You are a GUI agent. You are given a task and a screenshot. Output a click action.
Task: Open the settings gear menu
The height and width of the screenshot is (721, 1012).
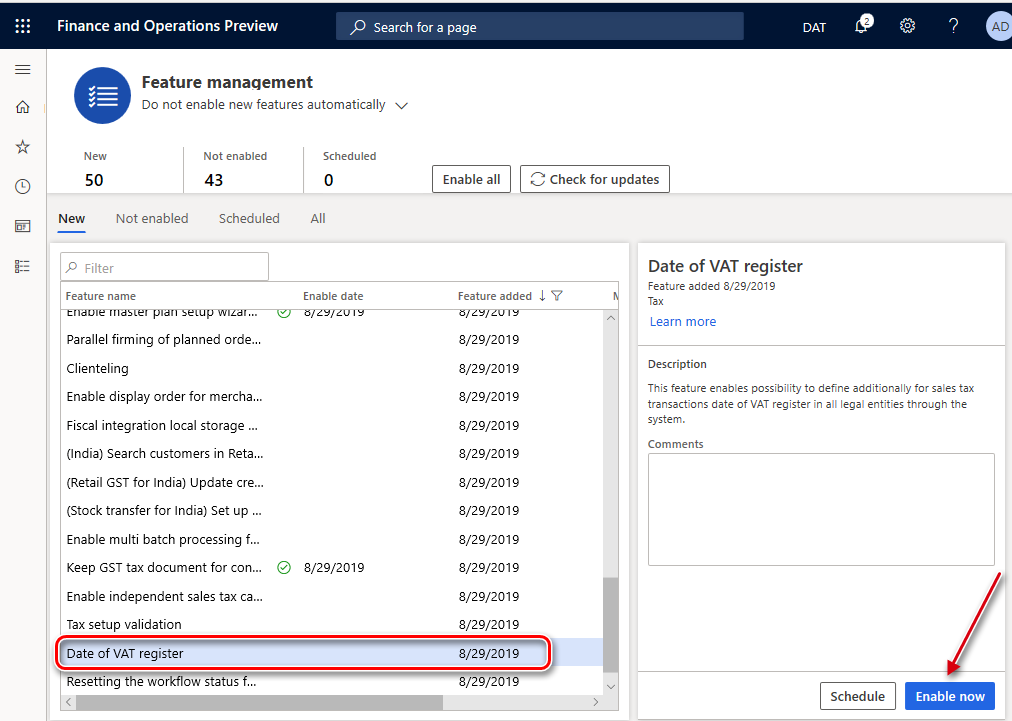907,26
